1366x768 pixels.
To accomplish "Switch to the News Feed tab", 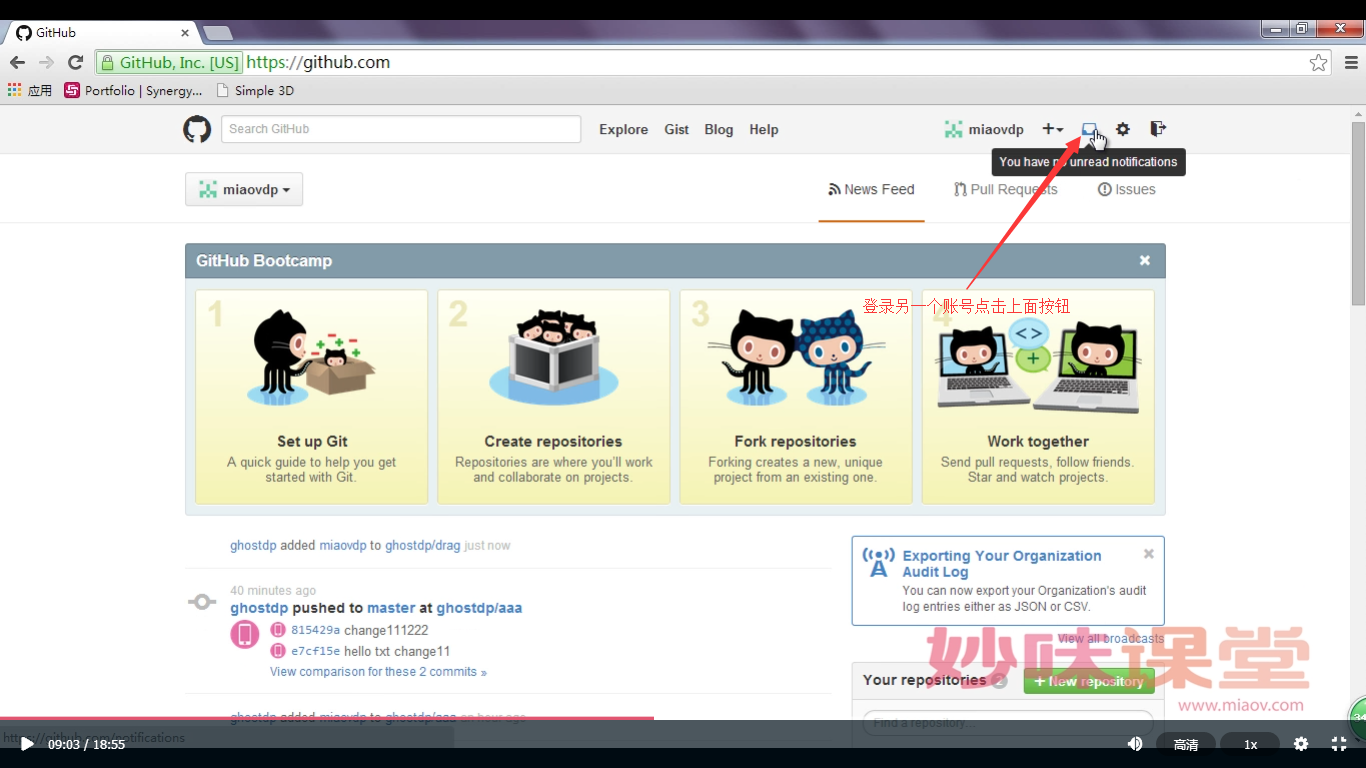I will pyautogui.click(x=871, y=189).
